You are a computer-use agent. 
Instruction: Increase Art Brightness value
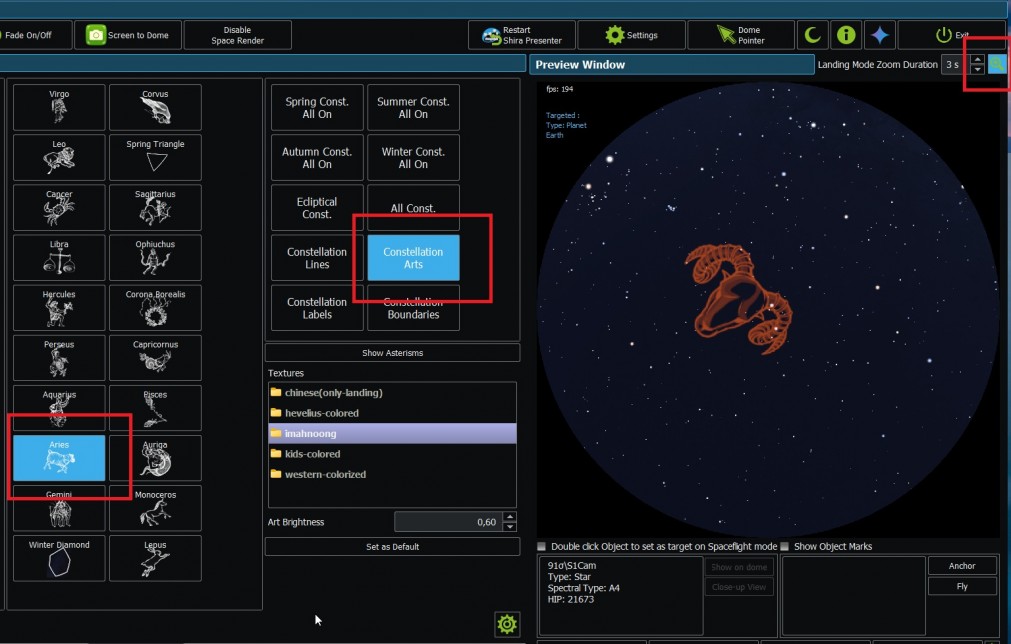coord(509,516)
